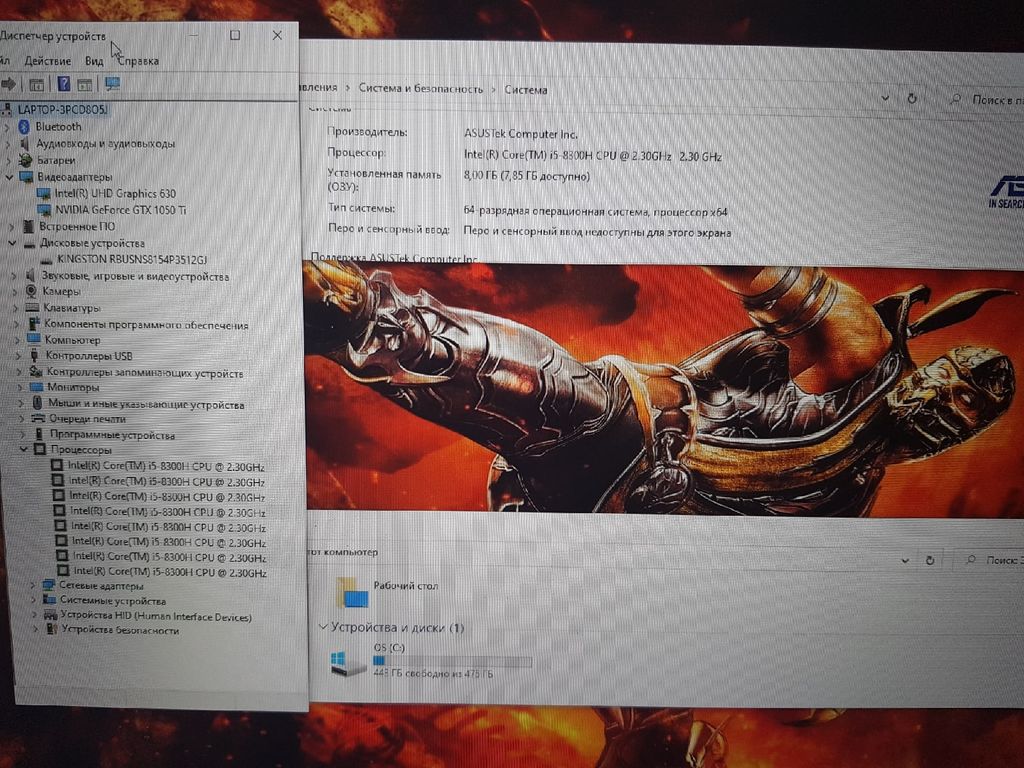Image resolution: width=1024 pixels, height=768 pixels.
Task: Expand the Сетевые адаптеры category
Action: click(x=34, y=586)
